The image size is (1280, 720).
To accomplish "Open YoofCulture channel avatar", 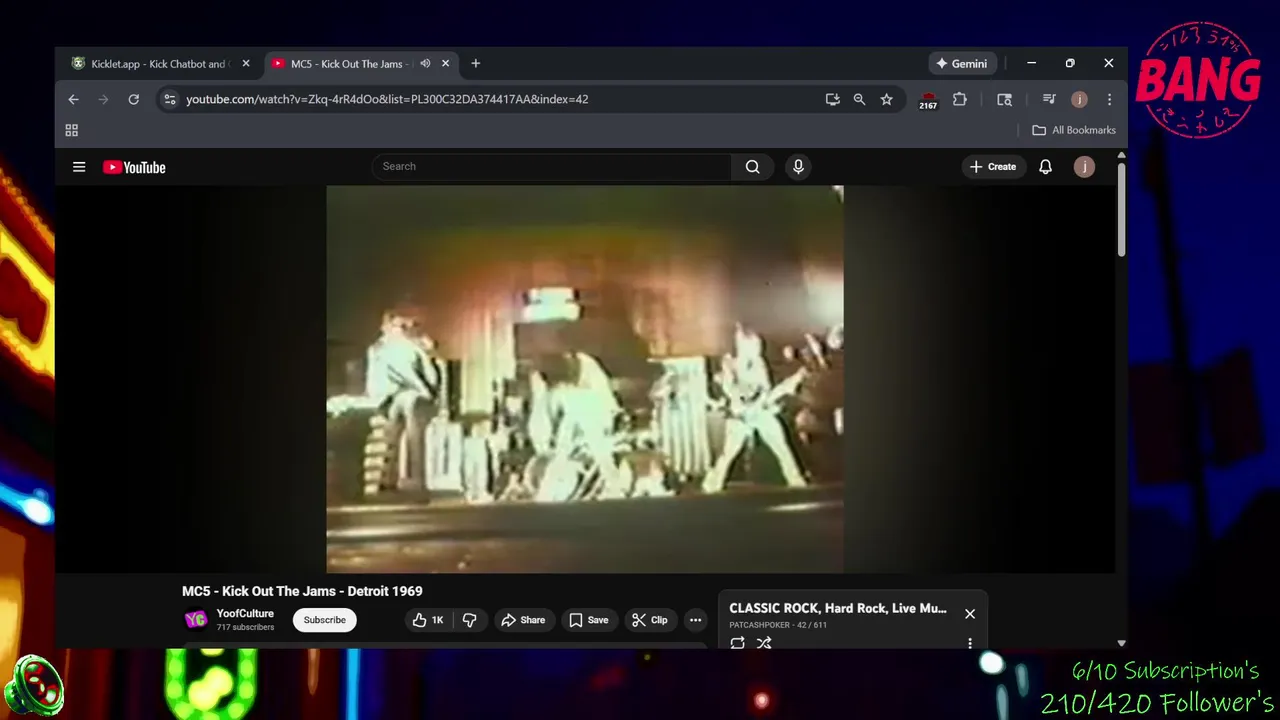I will point(196,620).
